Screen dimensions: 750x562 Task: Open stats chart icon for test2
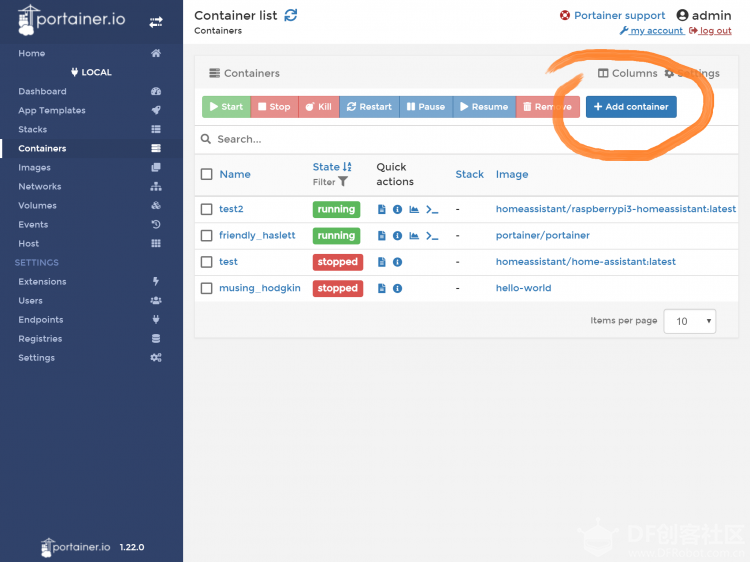pyautogui.click(x=414, y=209)
